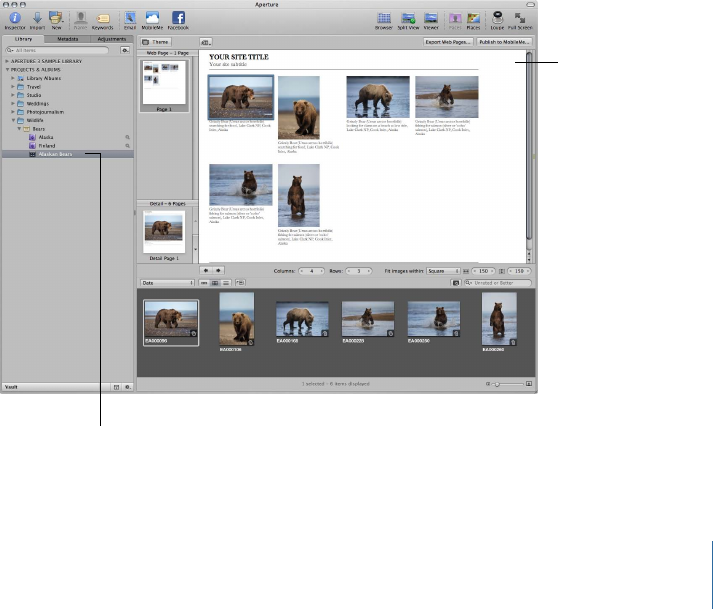Image resolution: width=713 pixels, height=609 pixels.
Task: Expand the Weddings folder
Action: (x=13, y=103)
